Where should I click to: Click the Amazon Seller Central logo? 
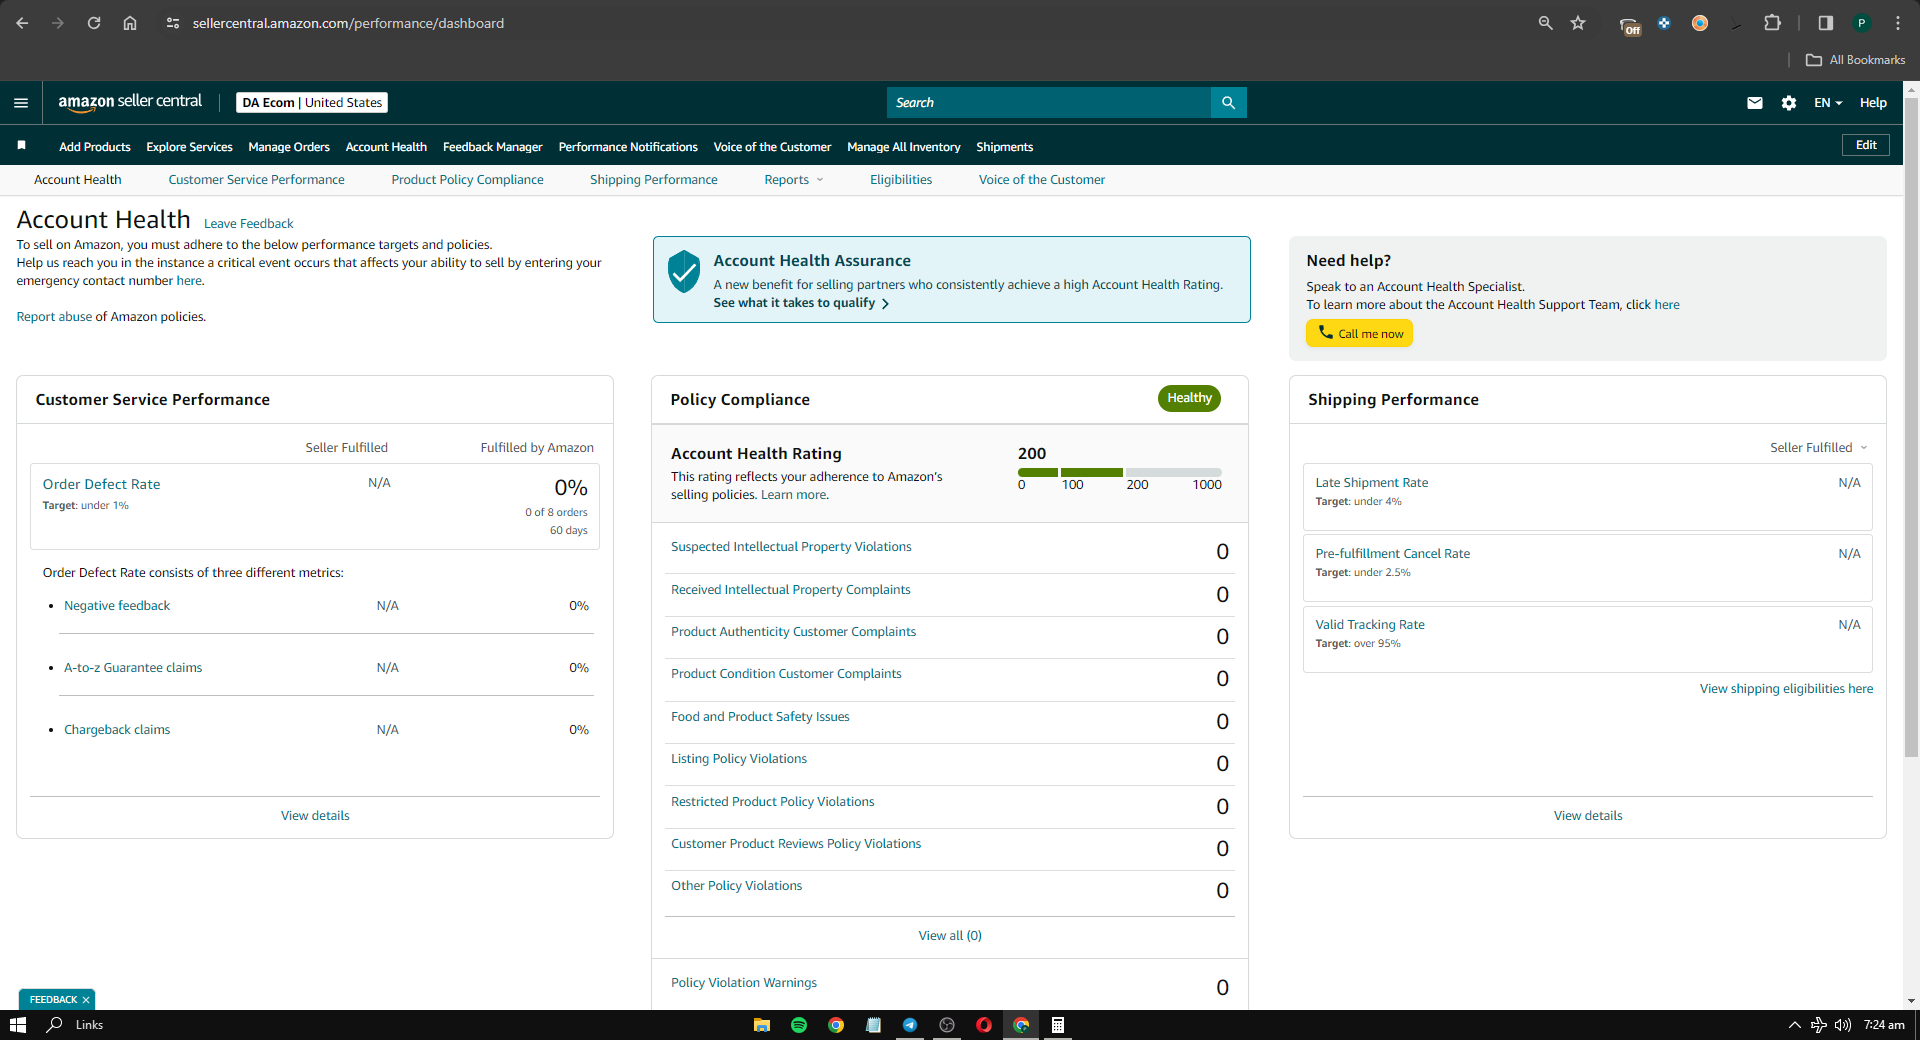click(130, 102)
